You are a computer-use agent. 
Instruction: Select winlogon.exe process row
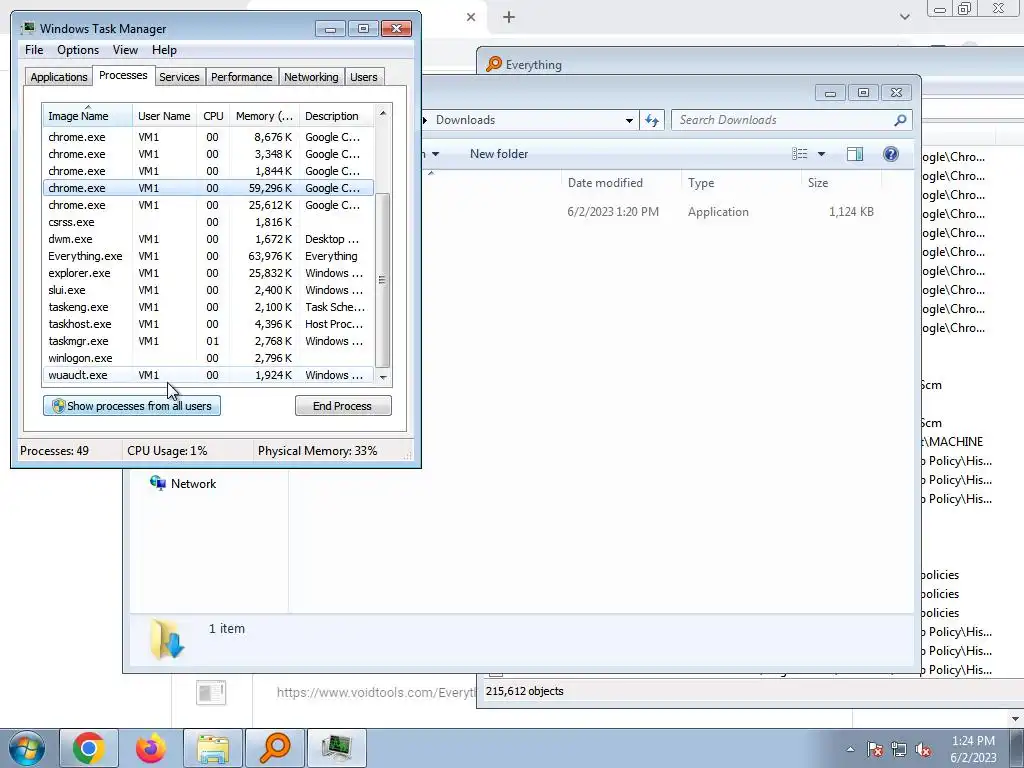pyautogui.click(x=208, y=358)
